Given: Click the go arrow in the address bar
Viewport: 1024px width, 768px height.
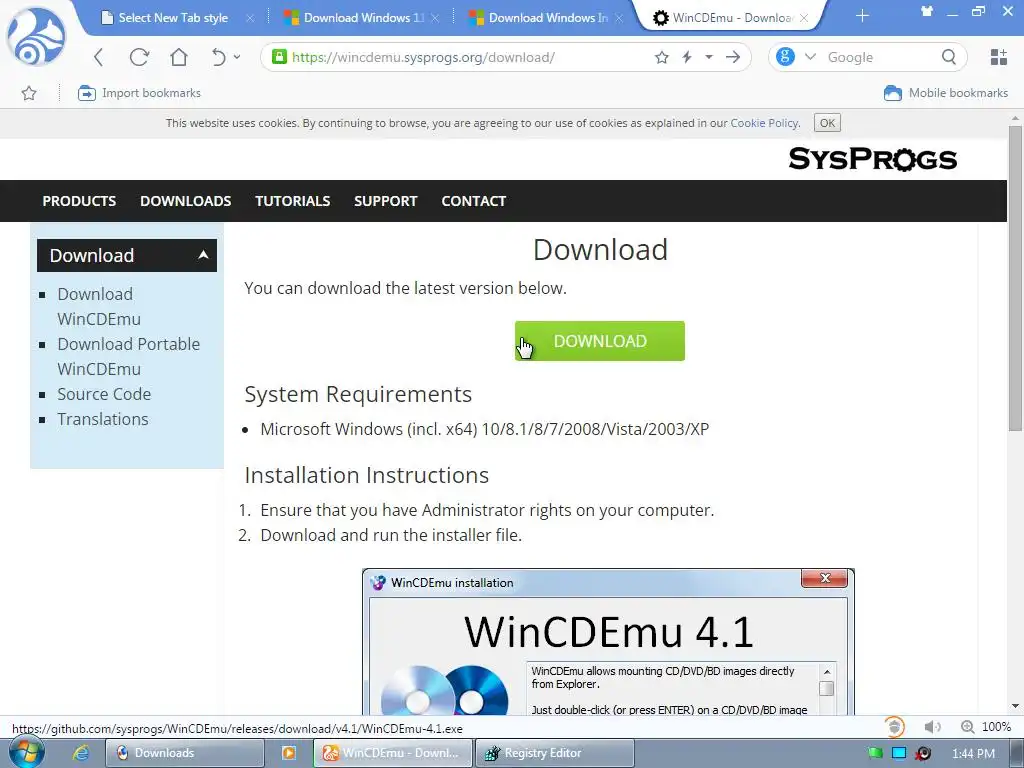Looking at the screenshot, I should pos(733,57).
